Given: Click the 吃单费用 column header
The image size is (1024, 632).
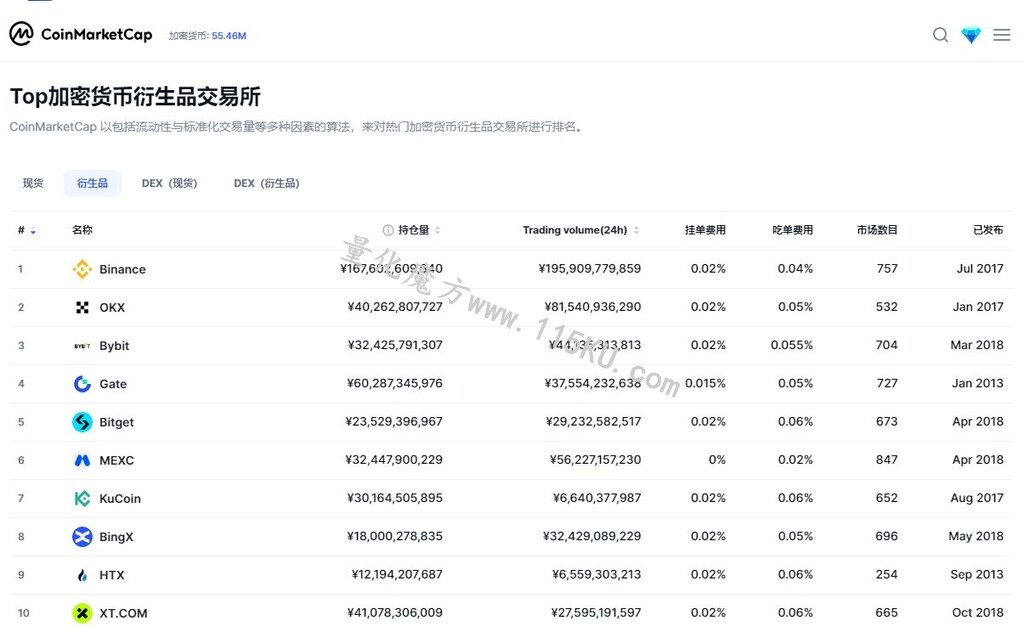Looking at the screenshot, I should pos(792,230).
